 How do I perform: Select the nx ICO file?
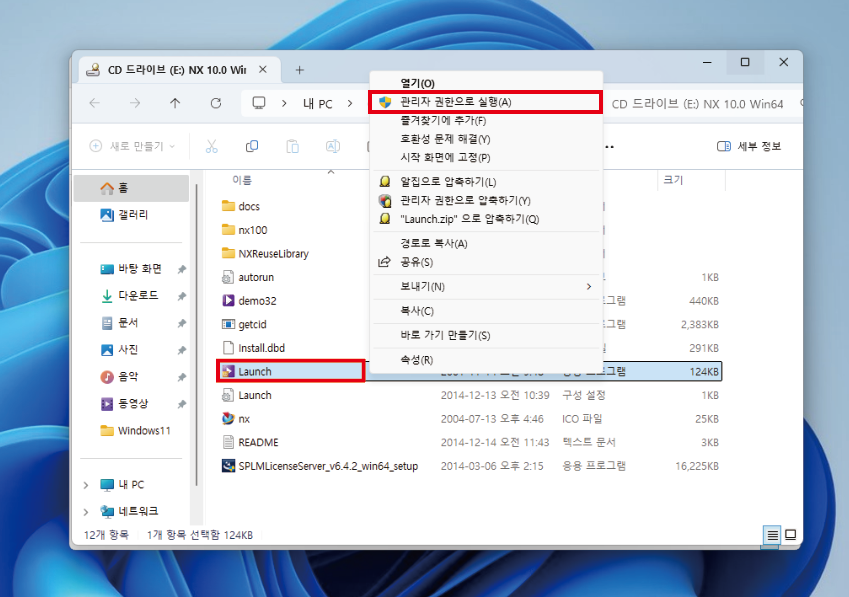pyautogui.click(x=236, y=419)
